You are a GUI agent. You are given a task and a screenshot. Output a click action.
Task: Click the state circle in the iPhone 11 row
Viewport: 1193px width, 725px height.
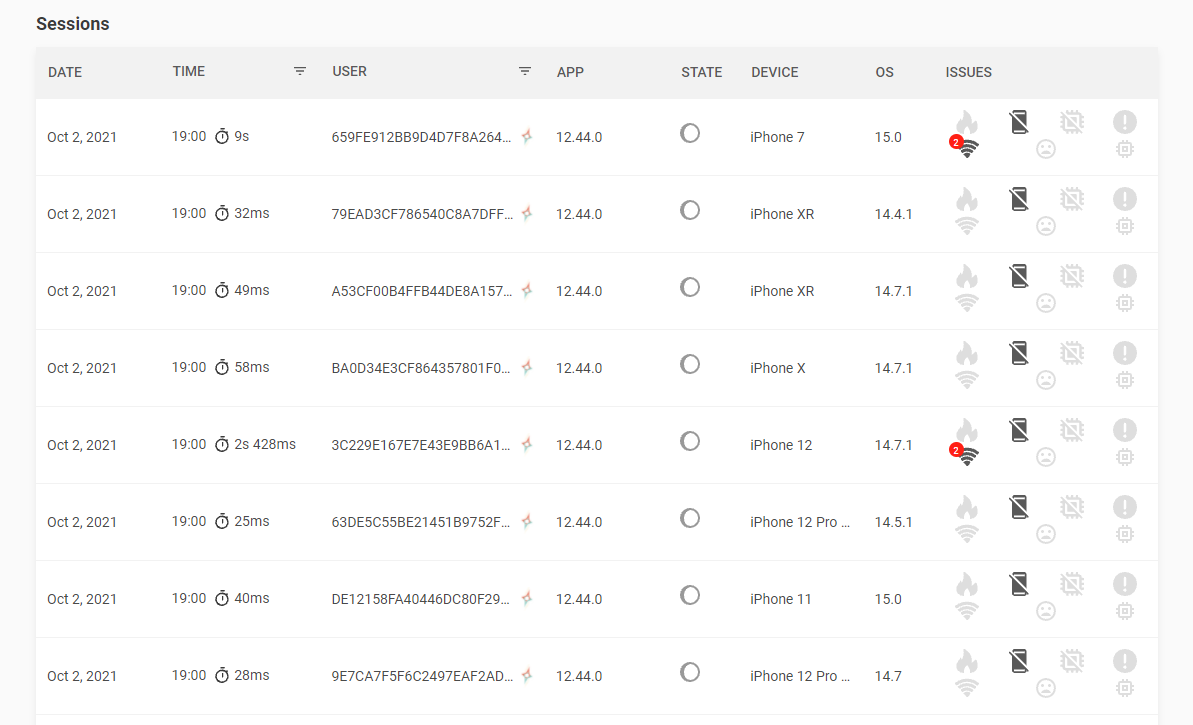point(690,595)
